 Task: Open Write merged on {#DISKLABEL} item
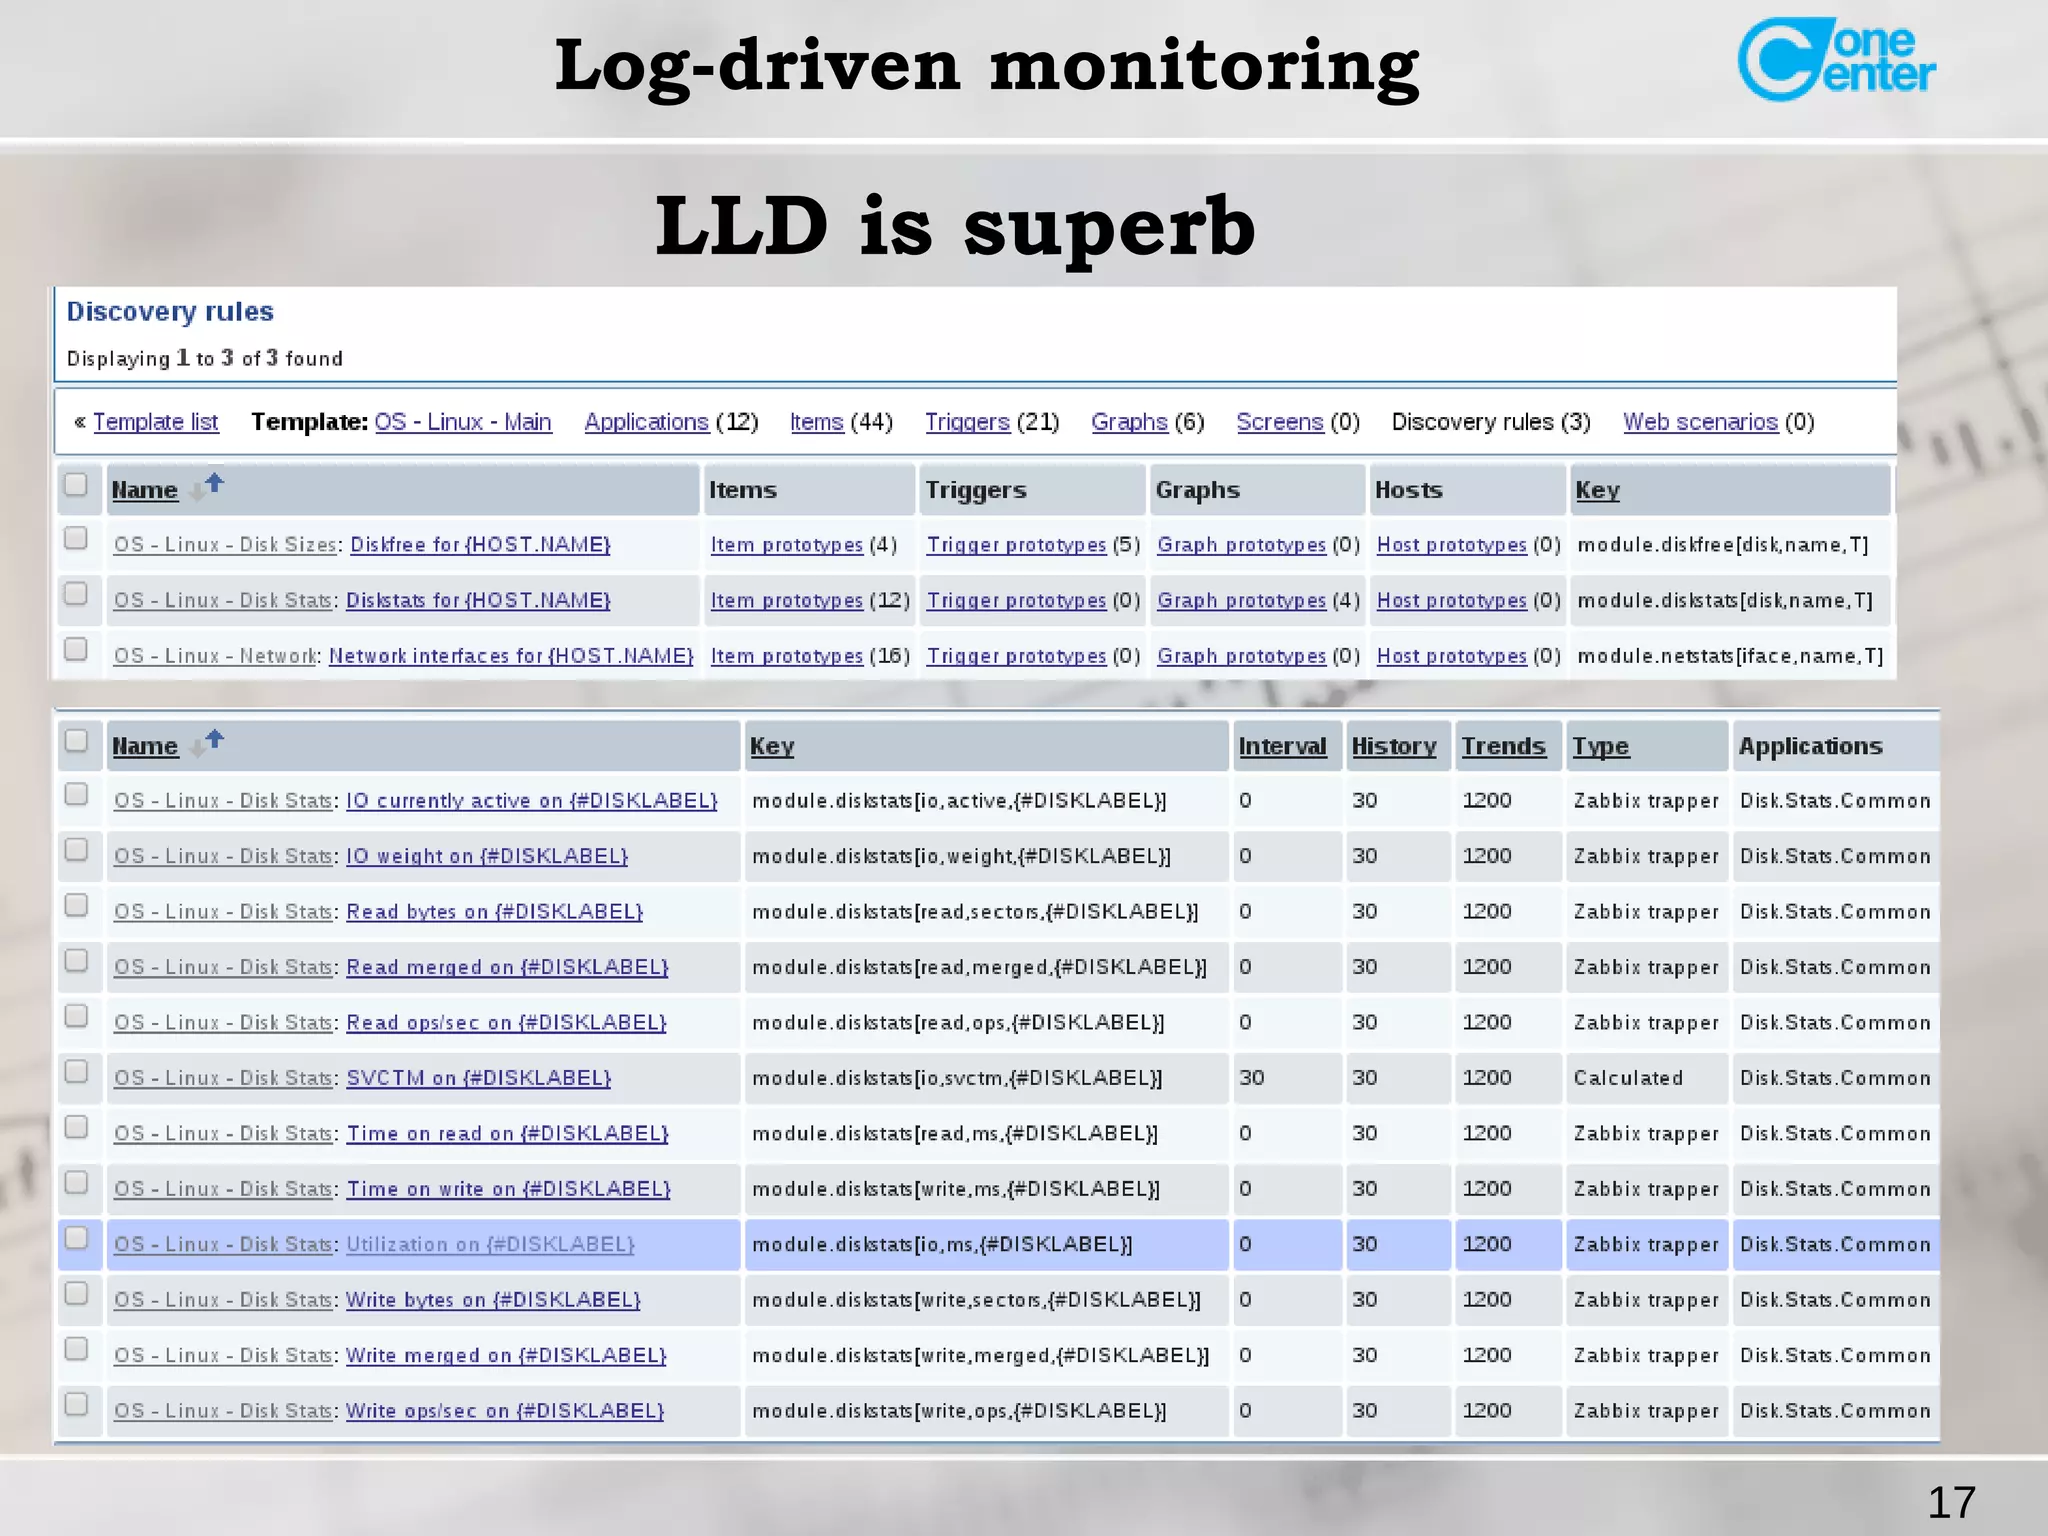506,1356
